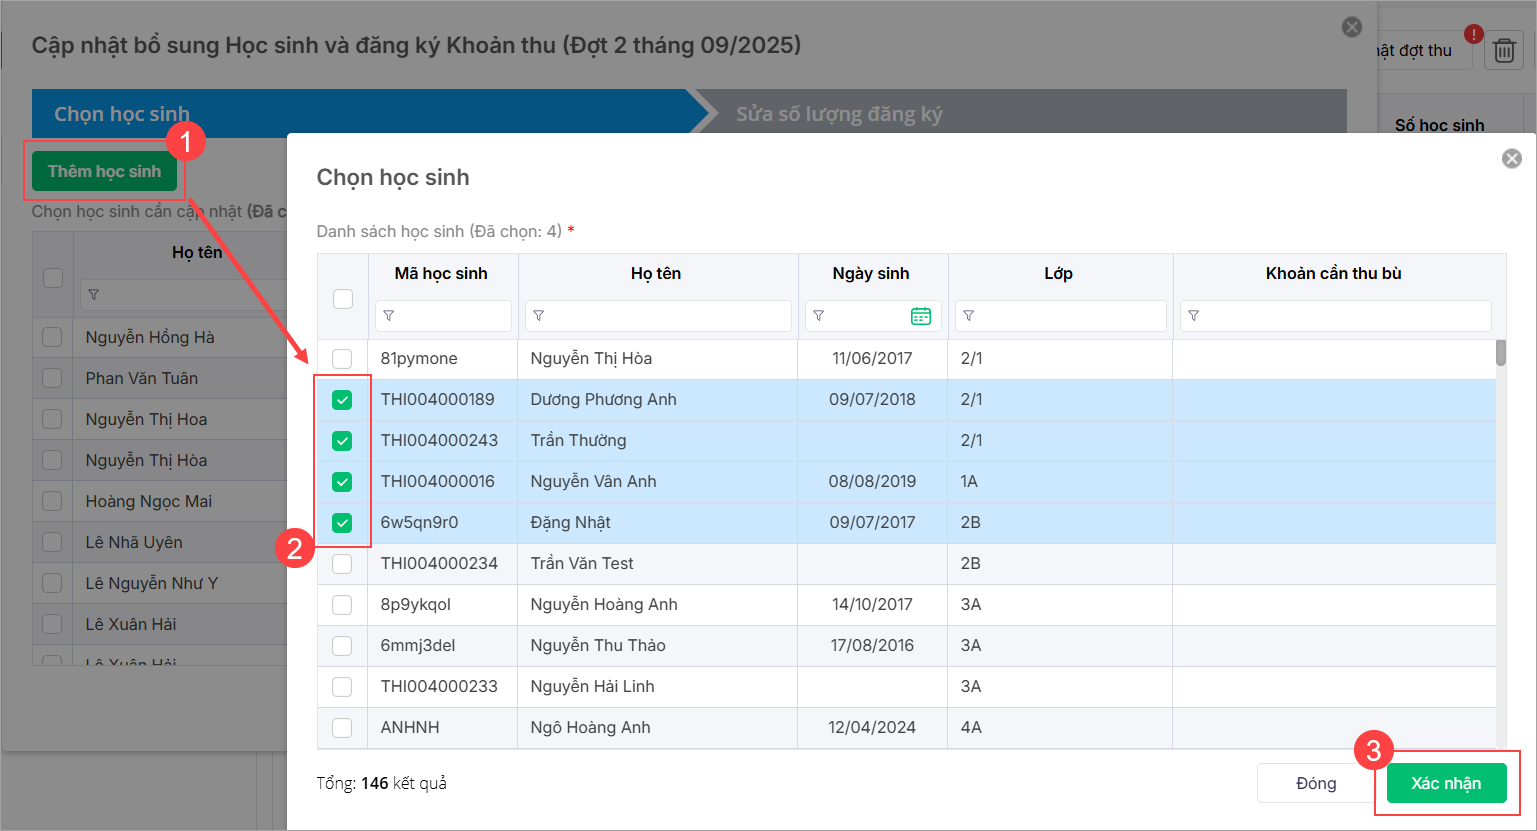Viewport: 1537px width, 831px height.
Task: Click student code THI004000189
Action: [437, 400]
